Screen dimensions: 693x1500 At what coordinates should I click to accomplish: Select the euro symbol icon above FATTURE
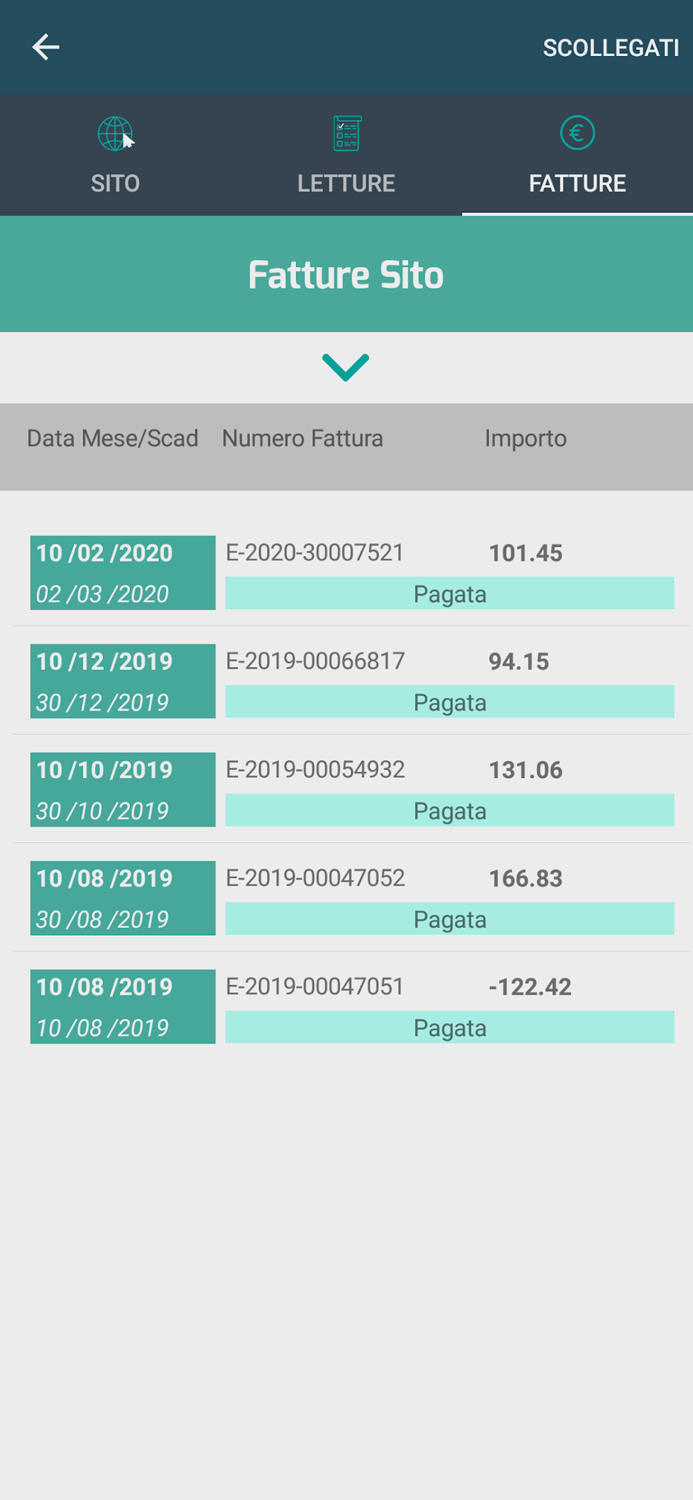[577, 131]
